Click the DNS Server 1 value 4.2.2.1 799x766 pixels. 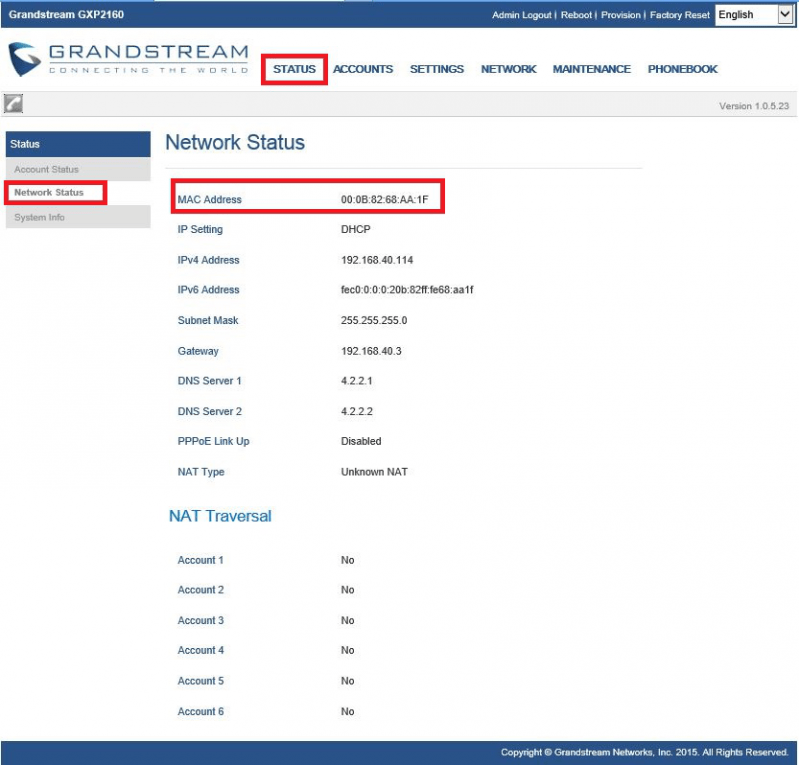point(357,381)
